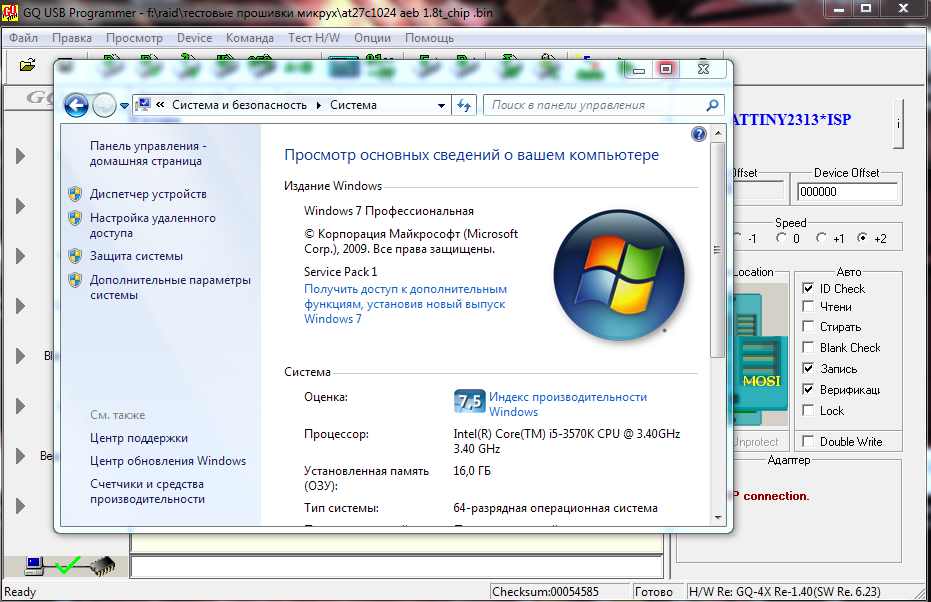The width and height of the screenshot is (931, 602).
Task: Click shield icon beside Защита системы
Action: (x=75, y=256)
